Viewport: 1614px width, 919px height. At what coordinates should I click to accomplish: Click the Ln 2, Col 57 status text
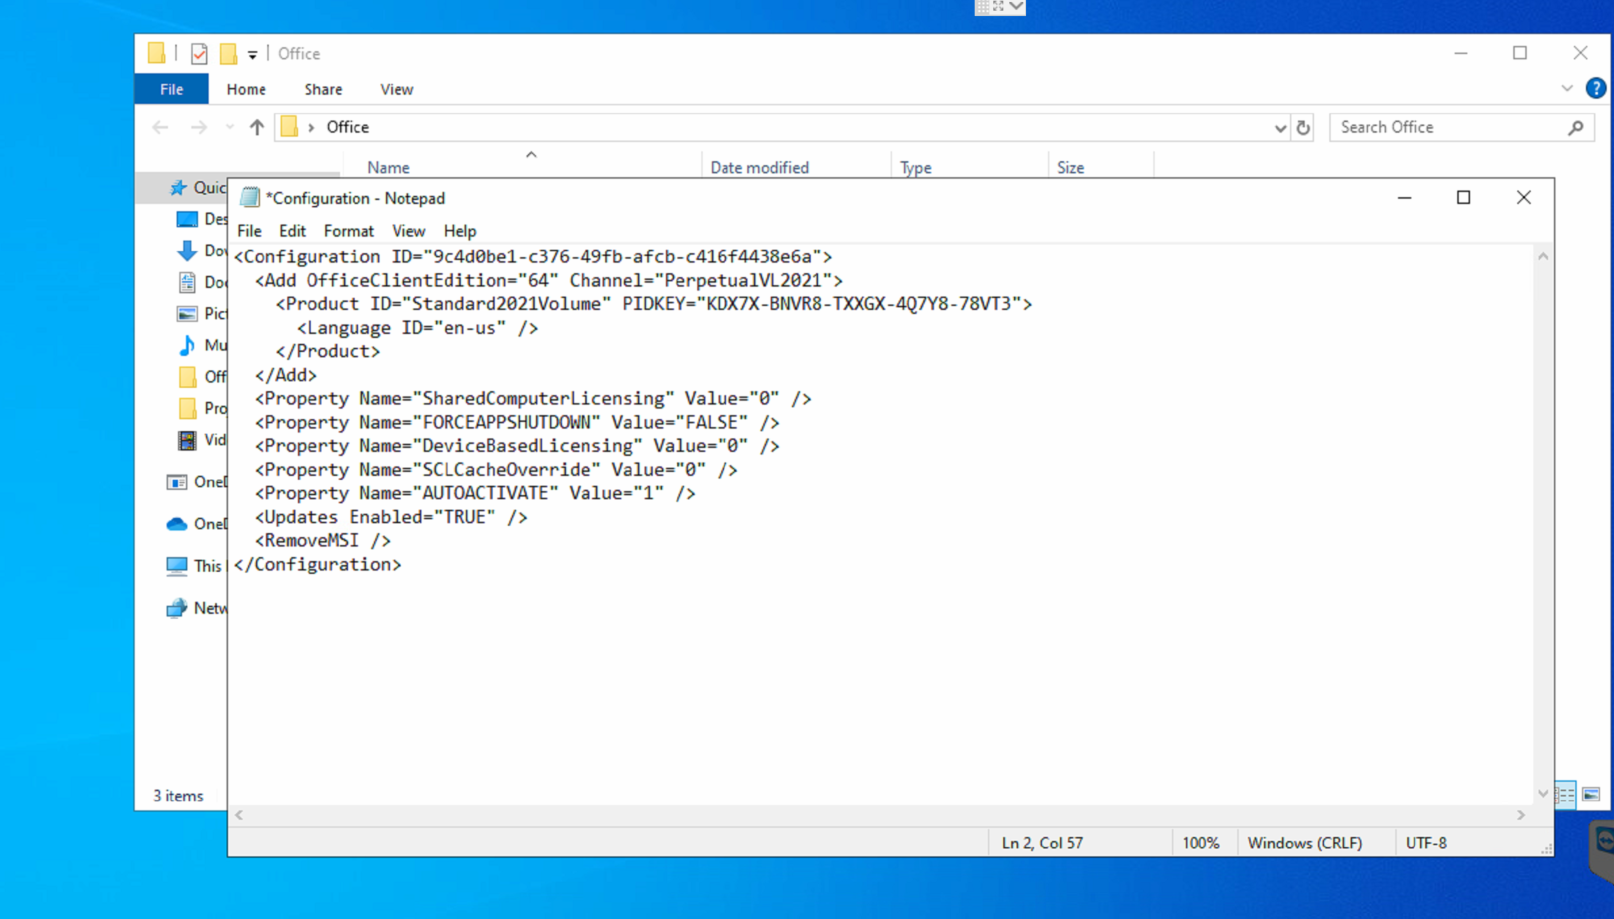(1042, 843)
